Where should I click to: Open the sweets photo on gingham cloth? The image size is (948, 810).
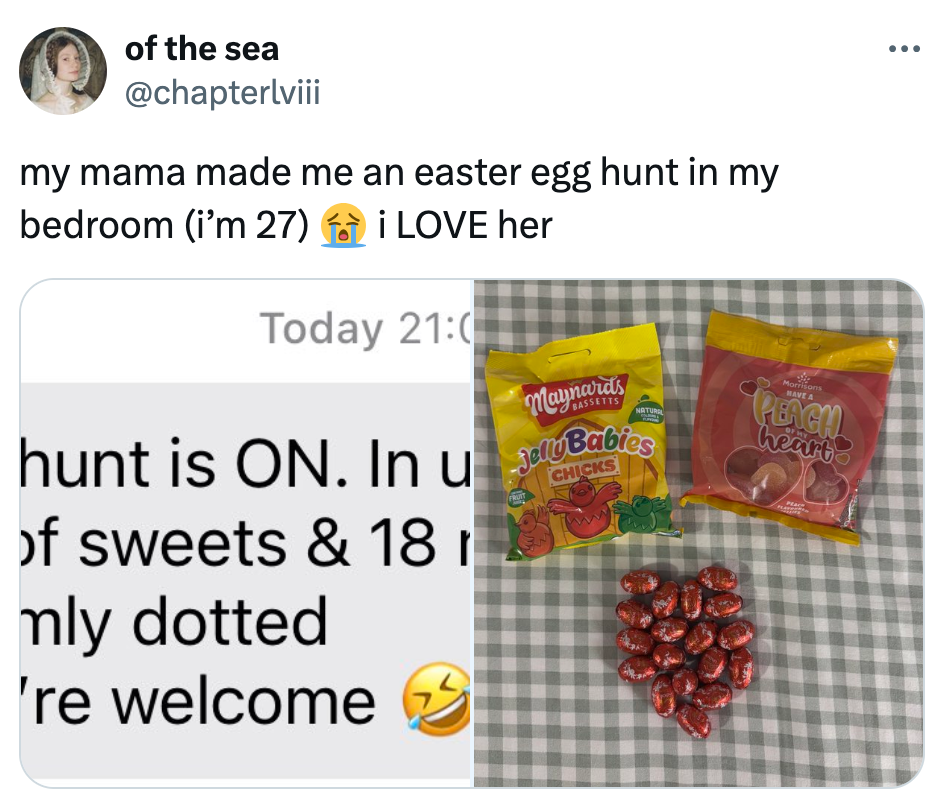[x=697, y=532]
